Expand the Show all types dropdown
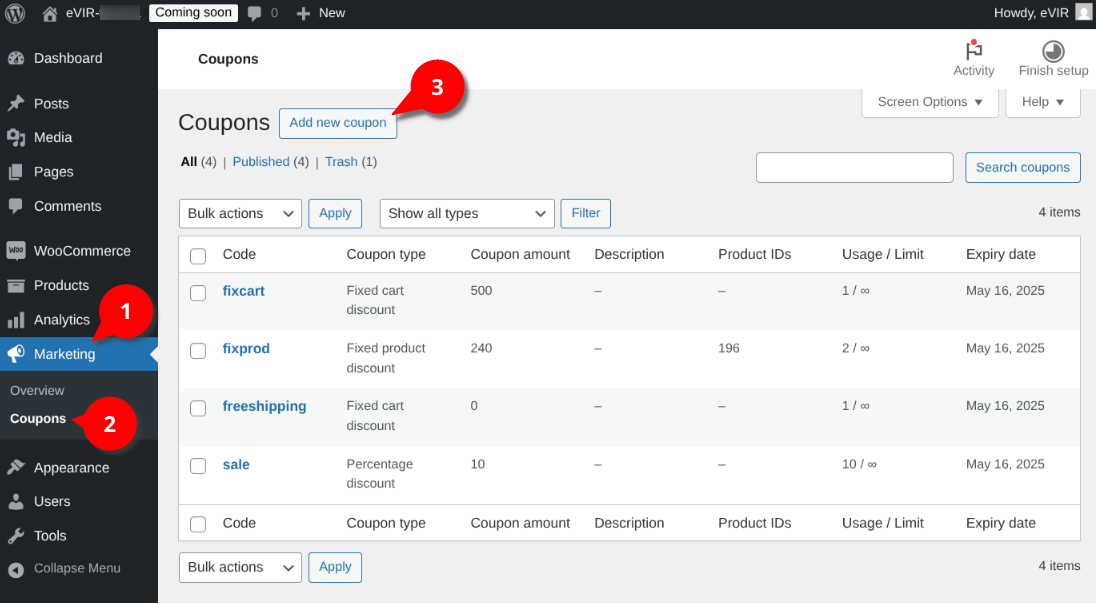The height and width of the screenshot is (604, 1096). 467,213
